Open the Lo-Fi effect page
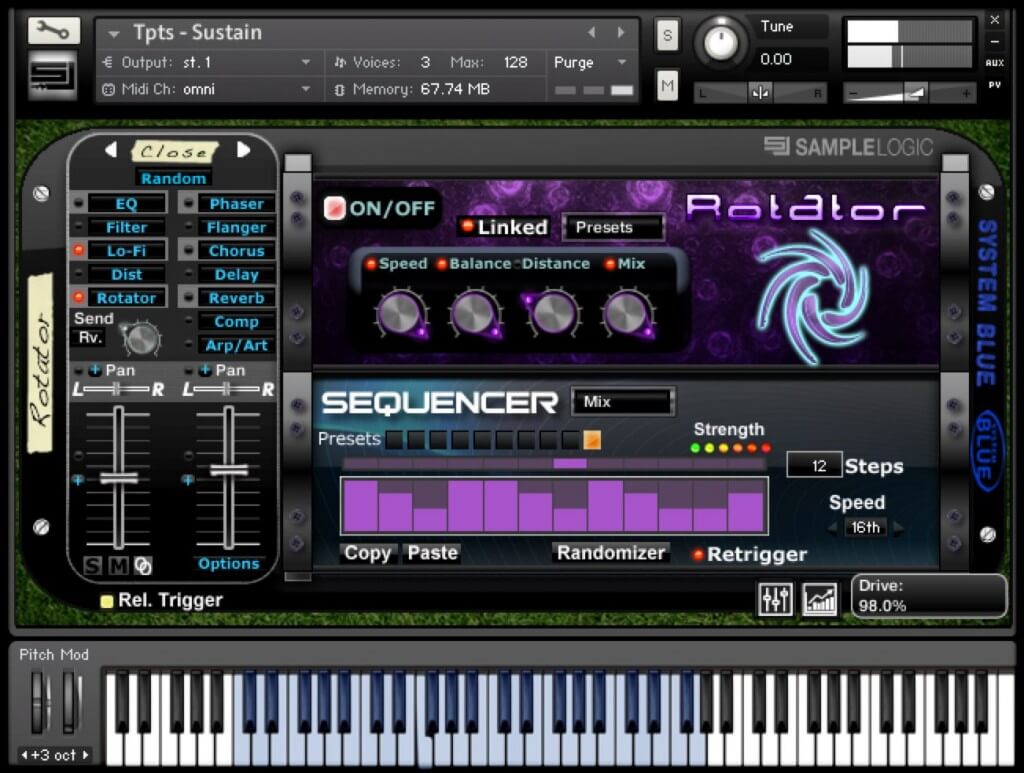 [126, 251]
